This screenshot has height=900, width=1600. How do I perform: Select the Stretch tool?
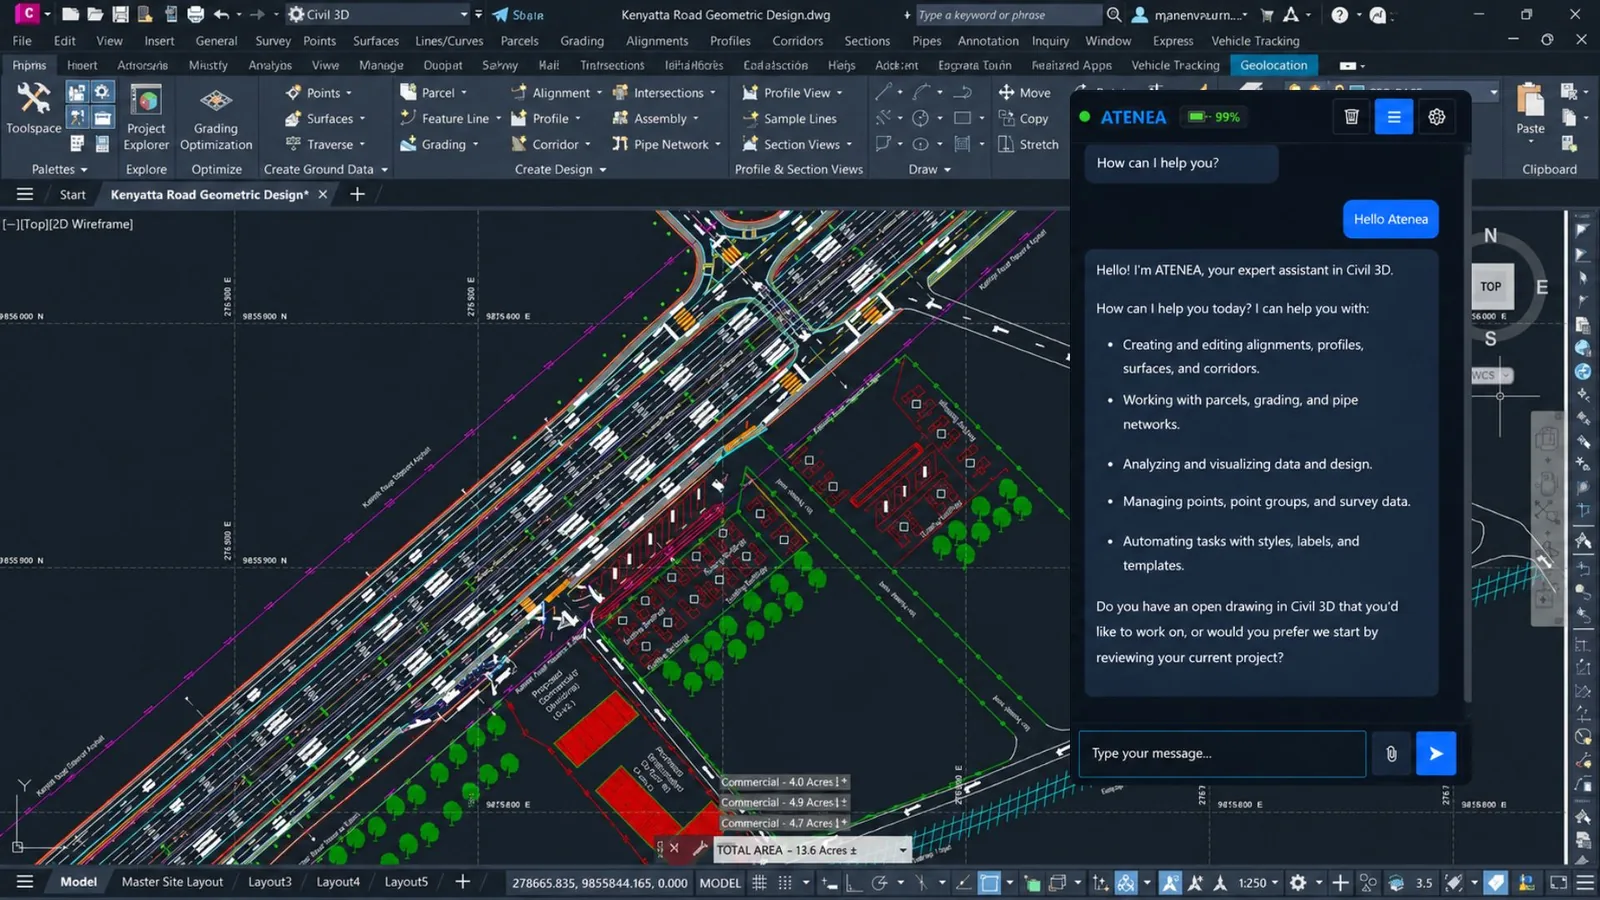pos(1028,144)
